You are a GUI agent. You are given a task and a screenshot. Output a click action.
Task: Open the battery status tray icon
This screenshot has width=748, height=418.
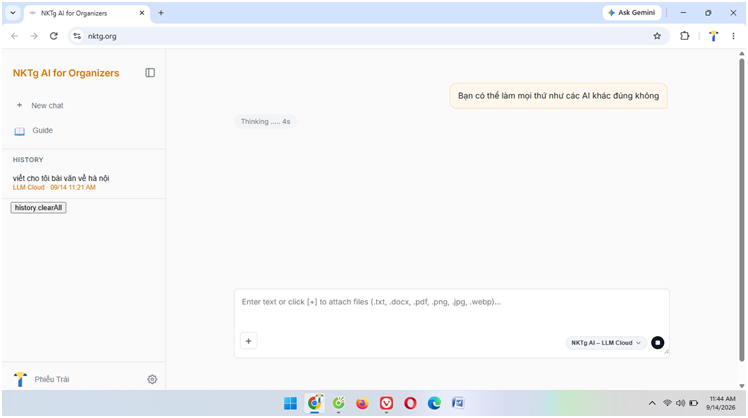(694, 404)
